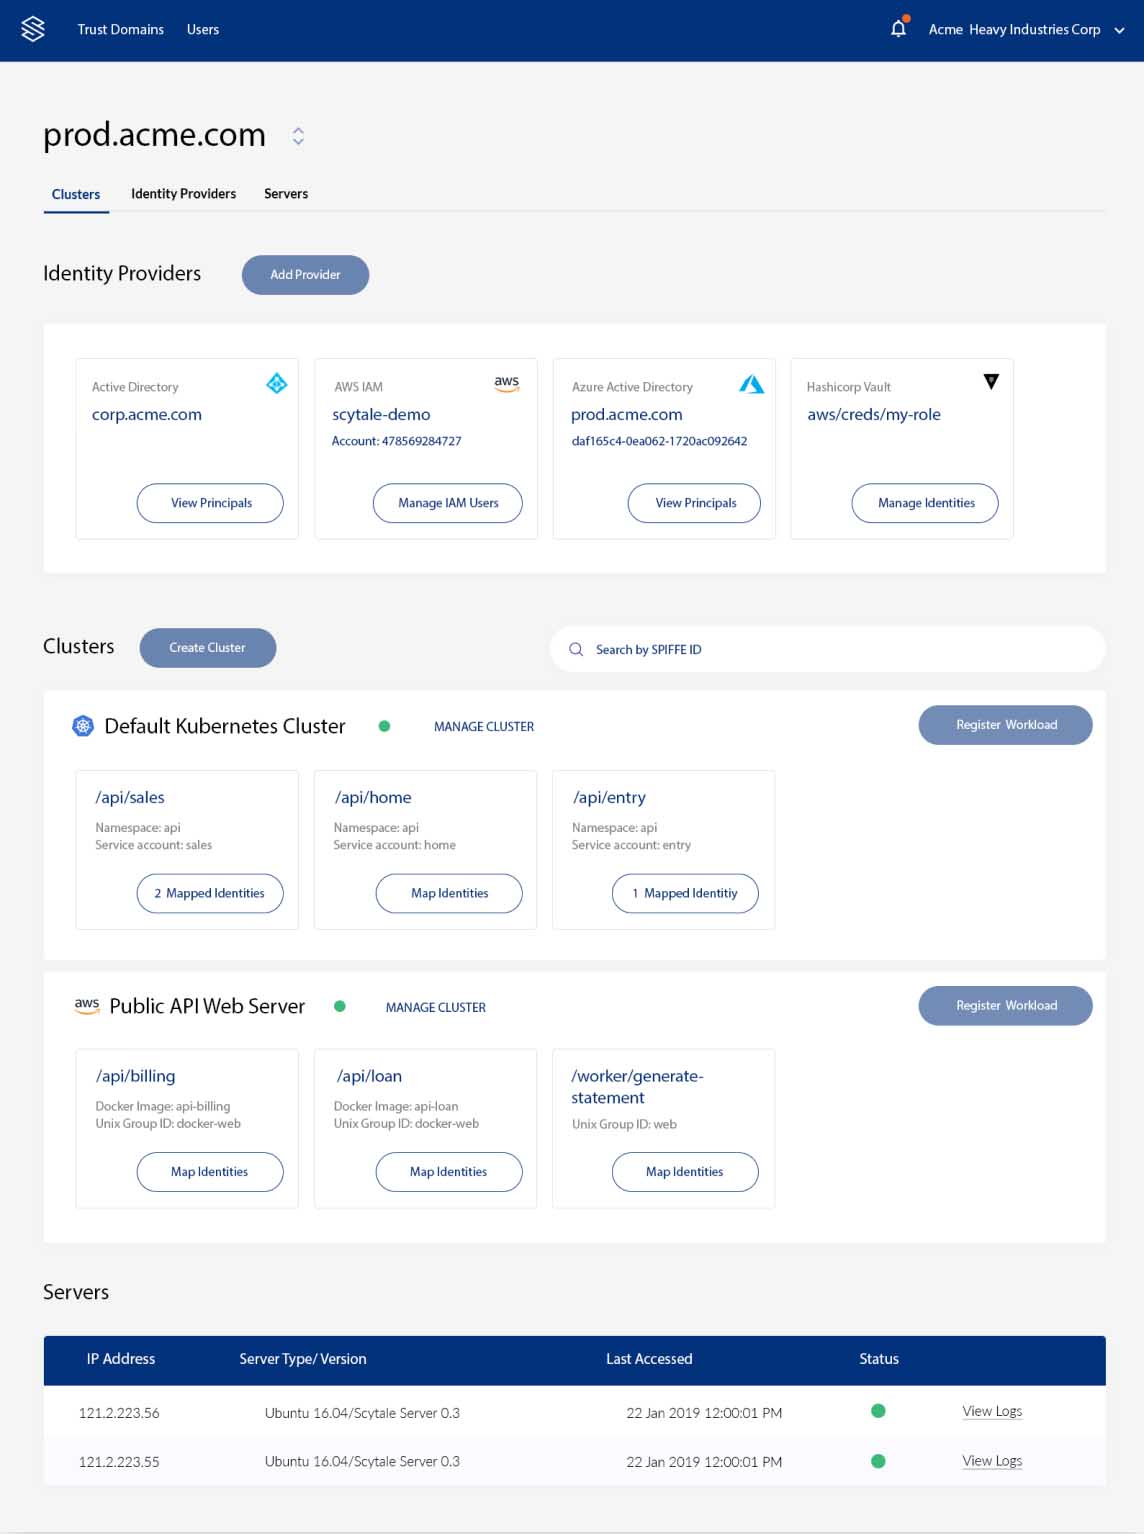The image size is (1144, 1534).
Task: Click the AWS logo on scytale-demo card
Action: 507,383
